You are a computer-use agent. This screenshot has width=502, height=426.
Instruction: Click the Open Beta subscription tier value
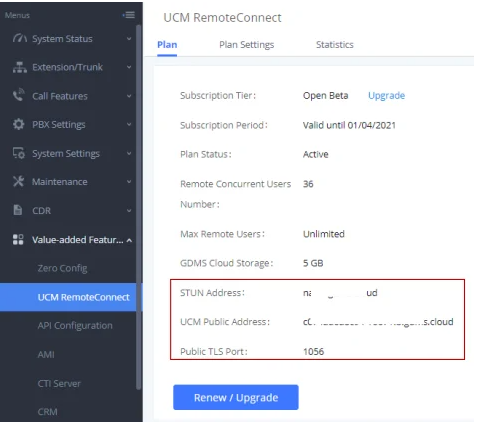325,96
